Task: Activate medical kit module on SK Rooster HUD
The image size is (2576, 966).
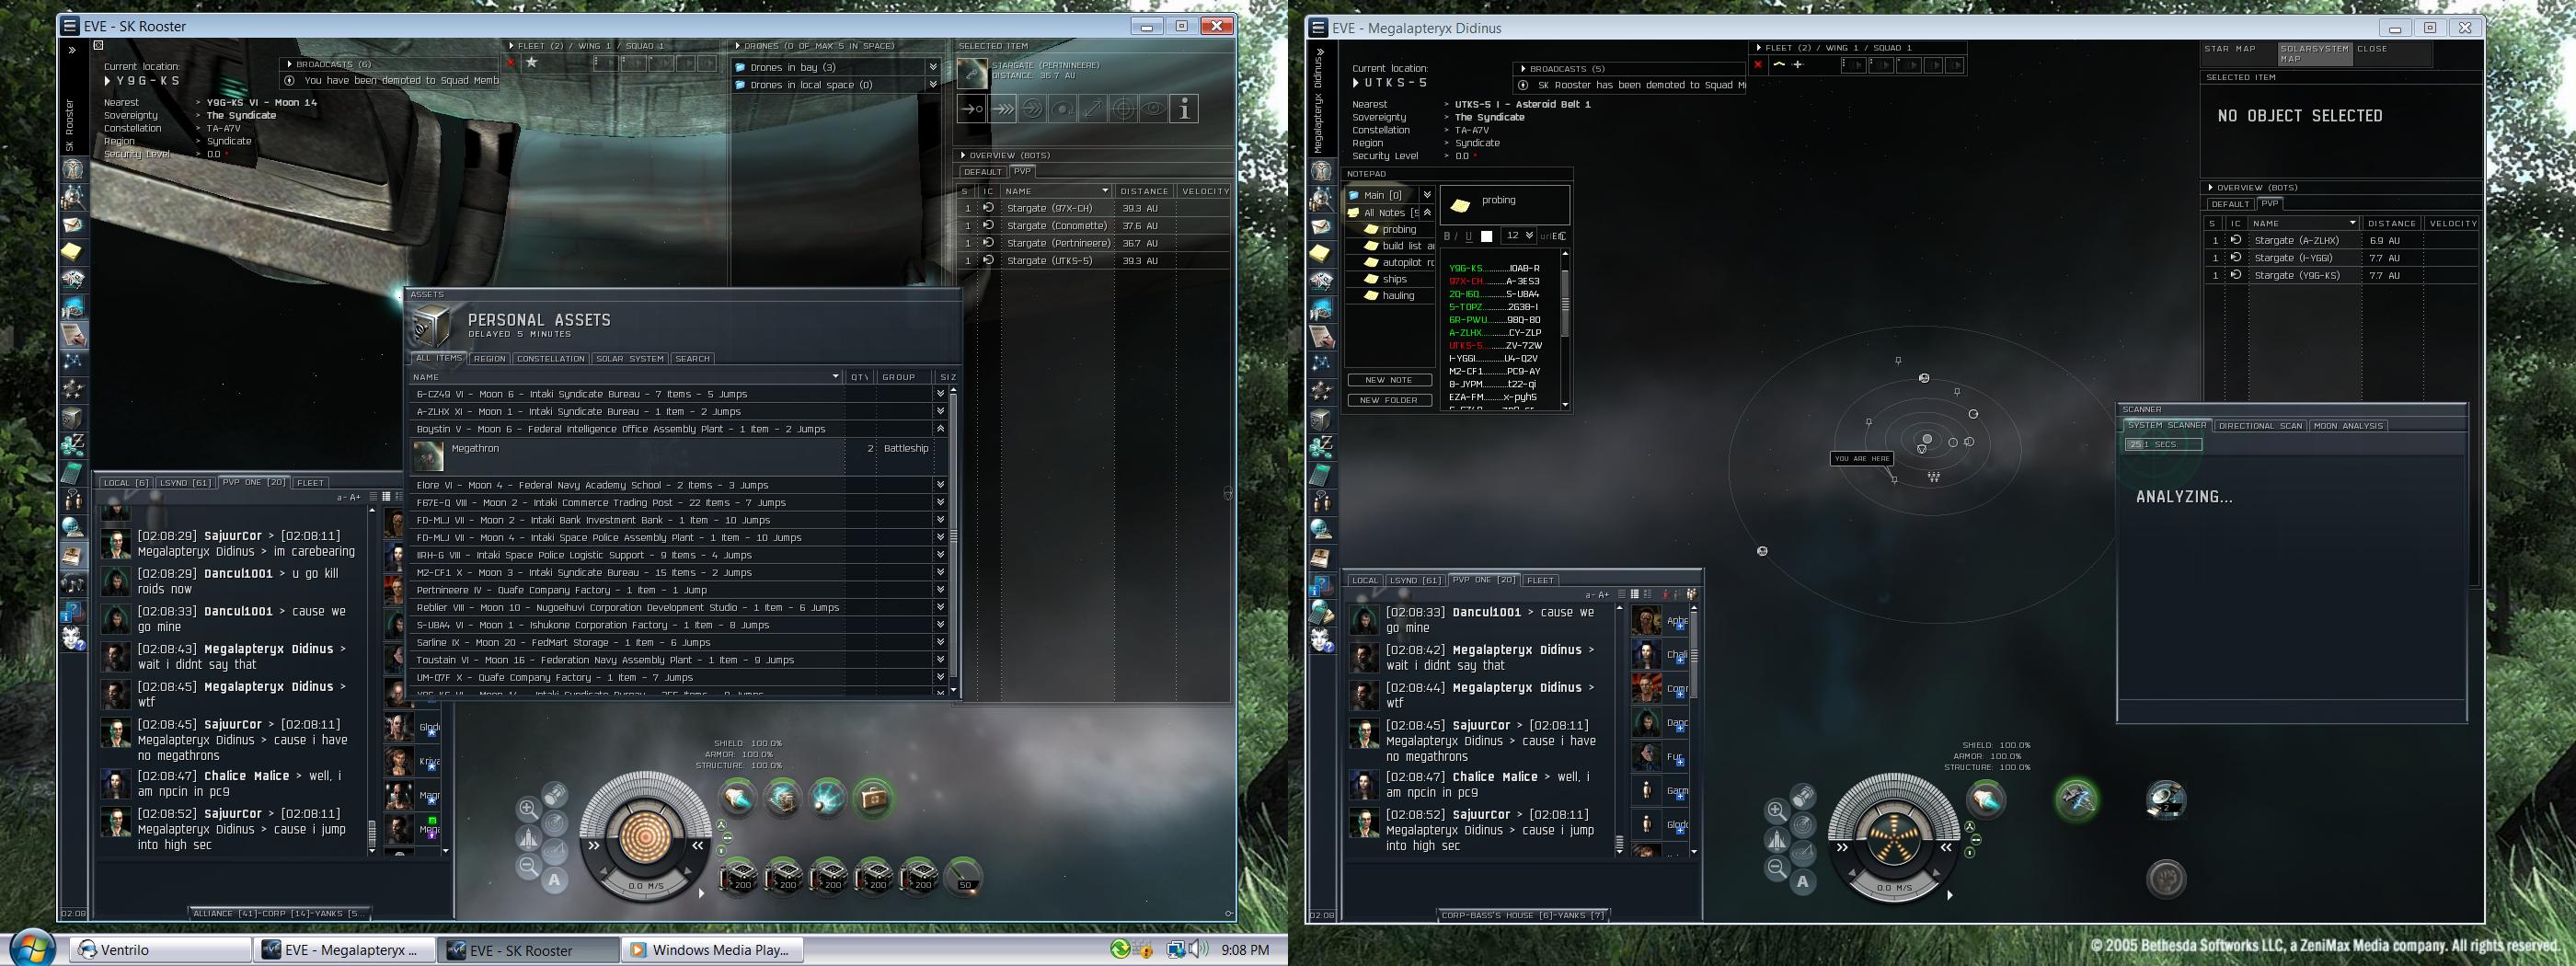Action: click(873, 798)
